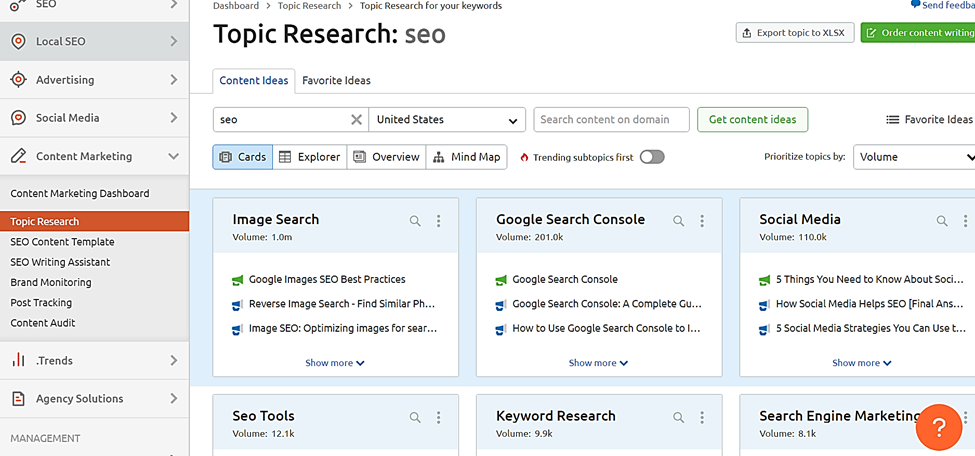Click Order content writing button
Image resolution: width=975 pixels, height=456 pixels.
click(918, 32)
